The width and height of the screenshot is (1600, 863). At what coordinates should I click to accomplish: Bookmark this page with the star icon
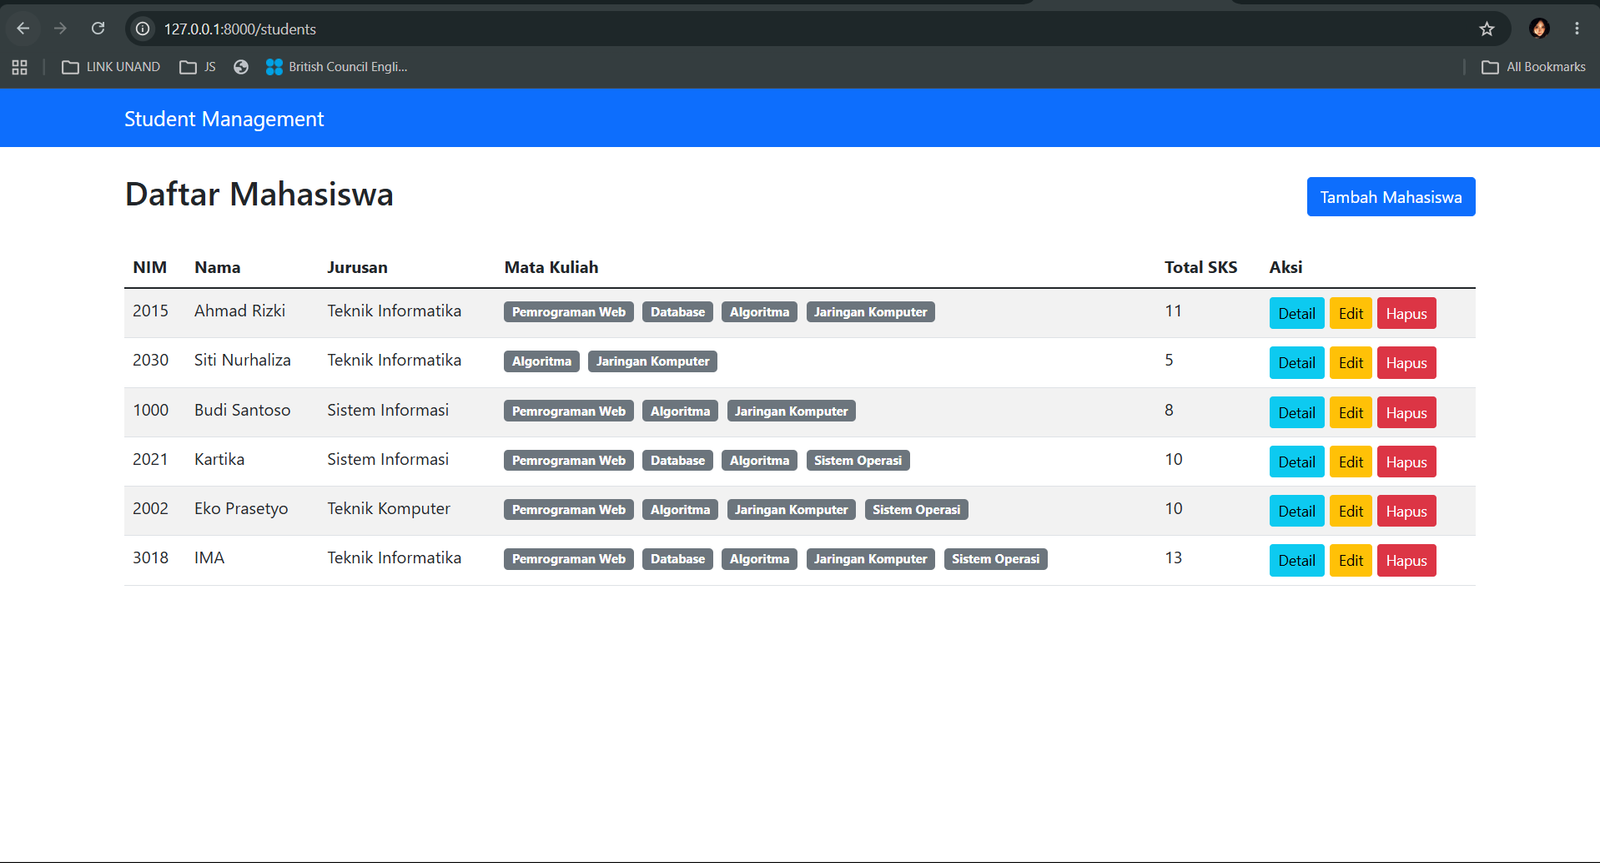(x=1487, y=29)
